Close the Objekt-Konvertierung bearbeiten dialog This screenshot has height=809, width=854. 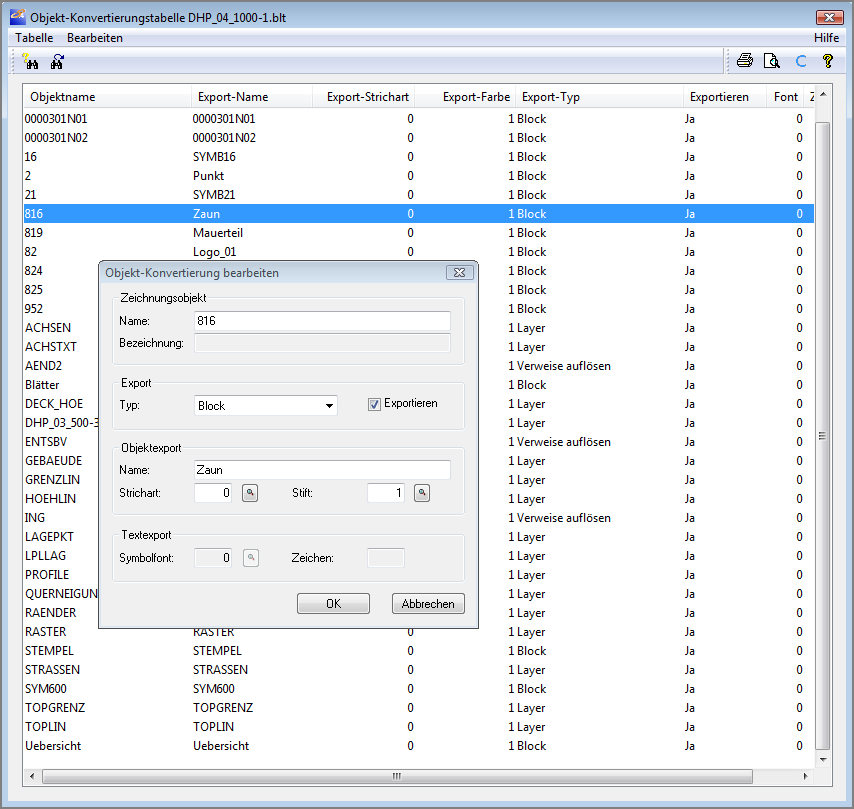pyautogui.click(x=459, y=272)
